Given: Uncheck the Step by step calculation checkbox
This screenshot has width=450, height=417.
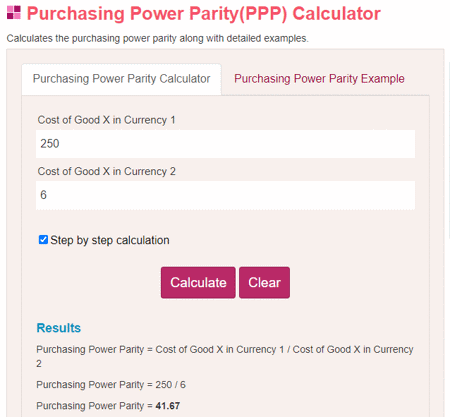Looking at the screenshot, I should (x=43, y=240).
